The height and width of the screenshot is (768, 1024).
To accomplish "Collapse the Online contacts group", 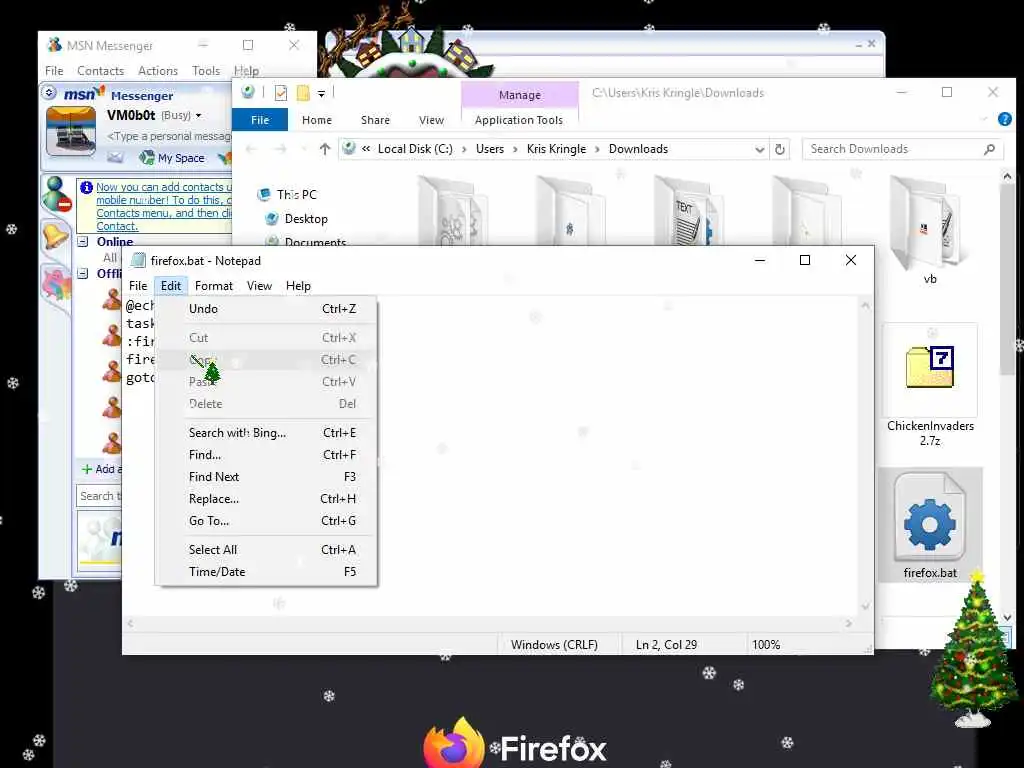I will pos(83,242).
